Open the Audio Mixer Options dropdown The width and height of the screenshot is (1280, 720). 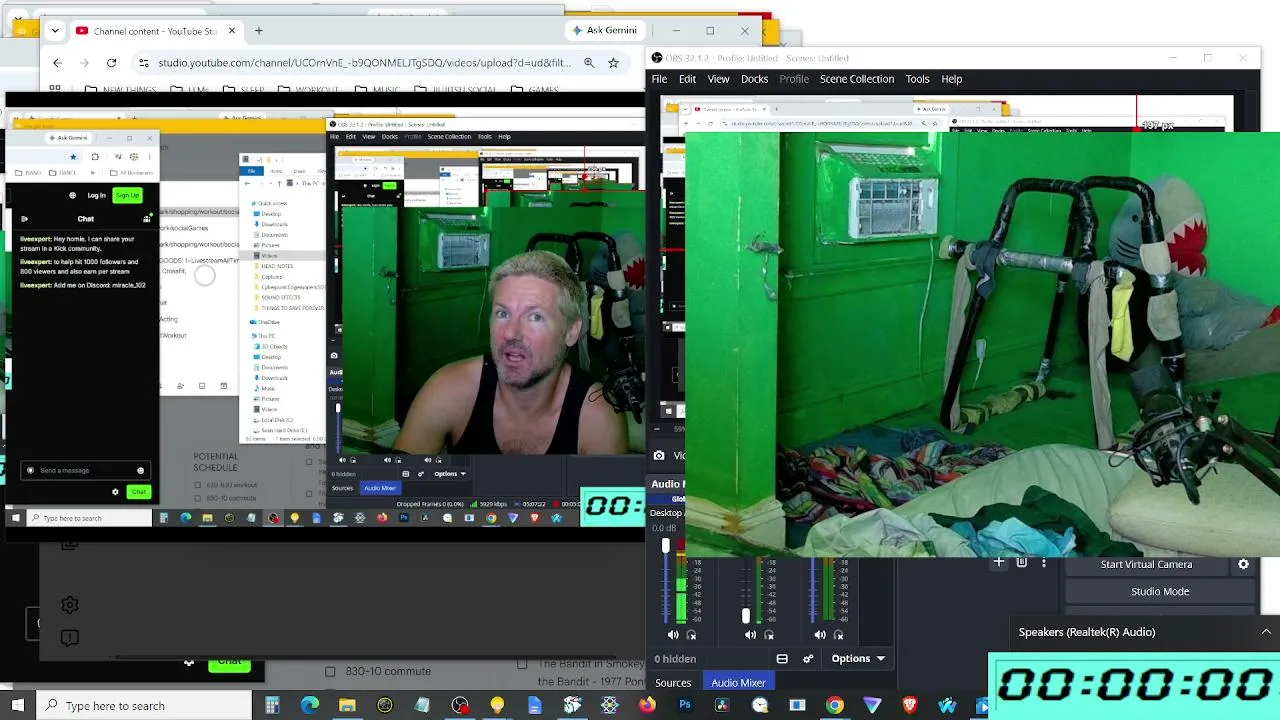click(858, 659)
